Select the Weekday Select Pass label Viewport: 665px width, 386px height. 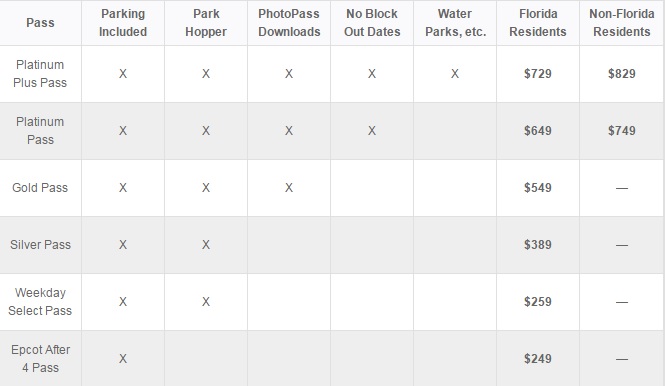[40, 302]
